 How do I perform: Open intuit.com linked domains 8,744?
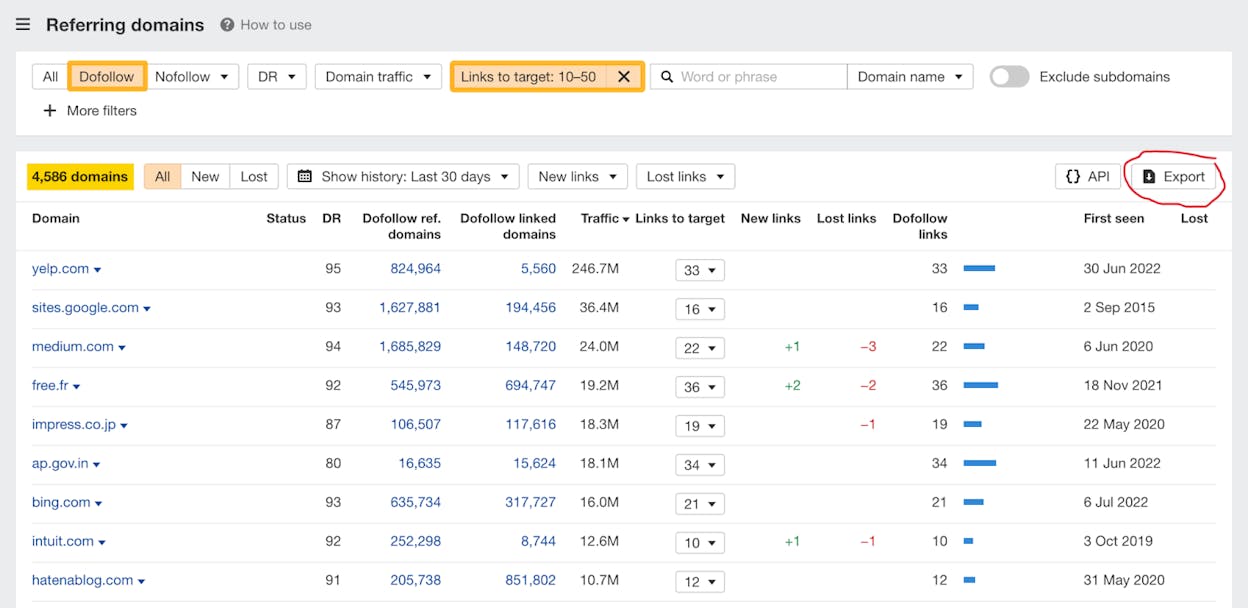point(538,542)
